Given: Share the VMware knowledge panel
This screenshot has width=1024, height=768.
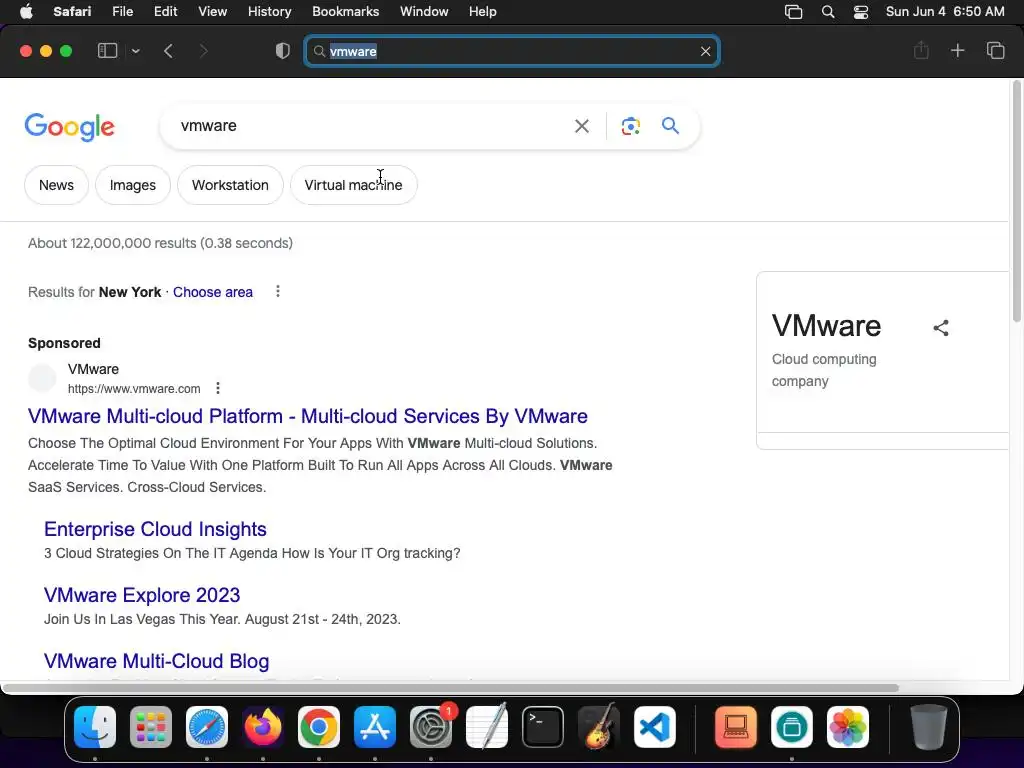Looking at the screenshot, I should click(x=940, y=328).
